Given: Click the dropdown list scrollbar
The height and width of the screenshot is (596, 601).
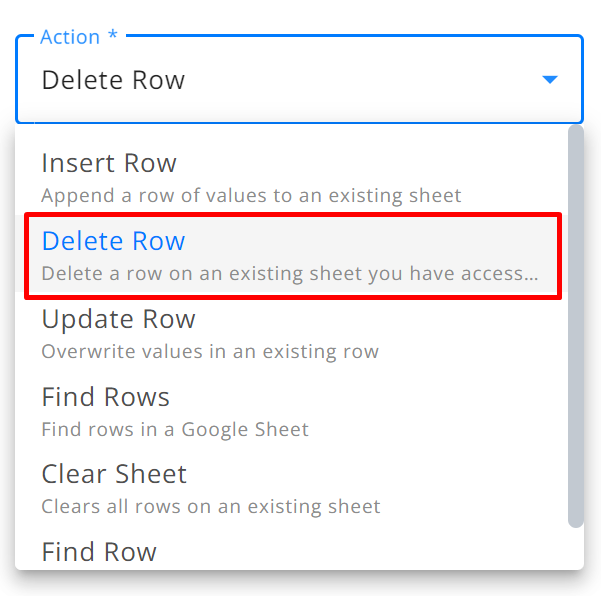Looking at the screenshot, I should coord(576,326).
